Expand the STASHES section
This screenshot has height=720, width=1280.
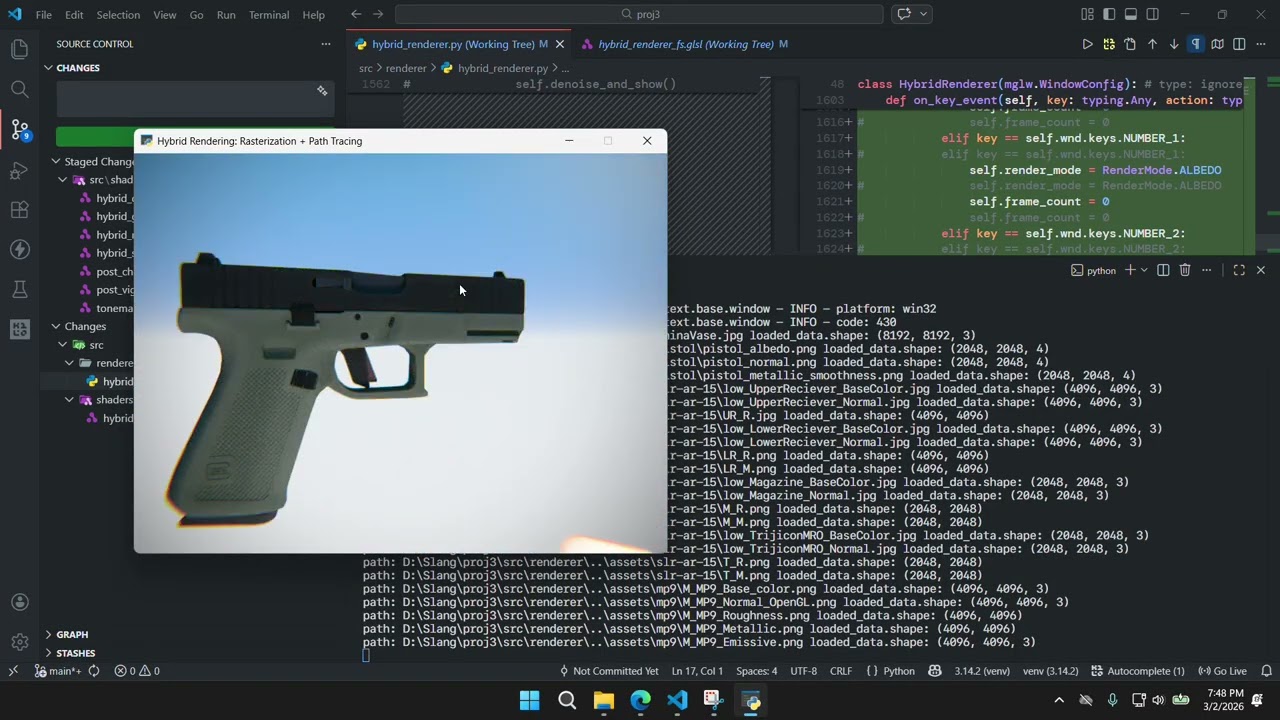tap(76, 653)
